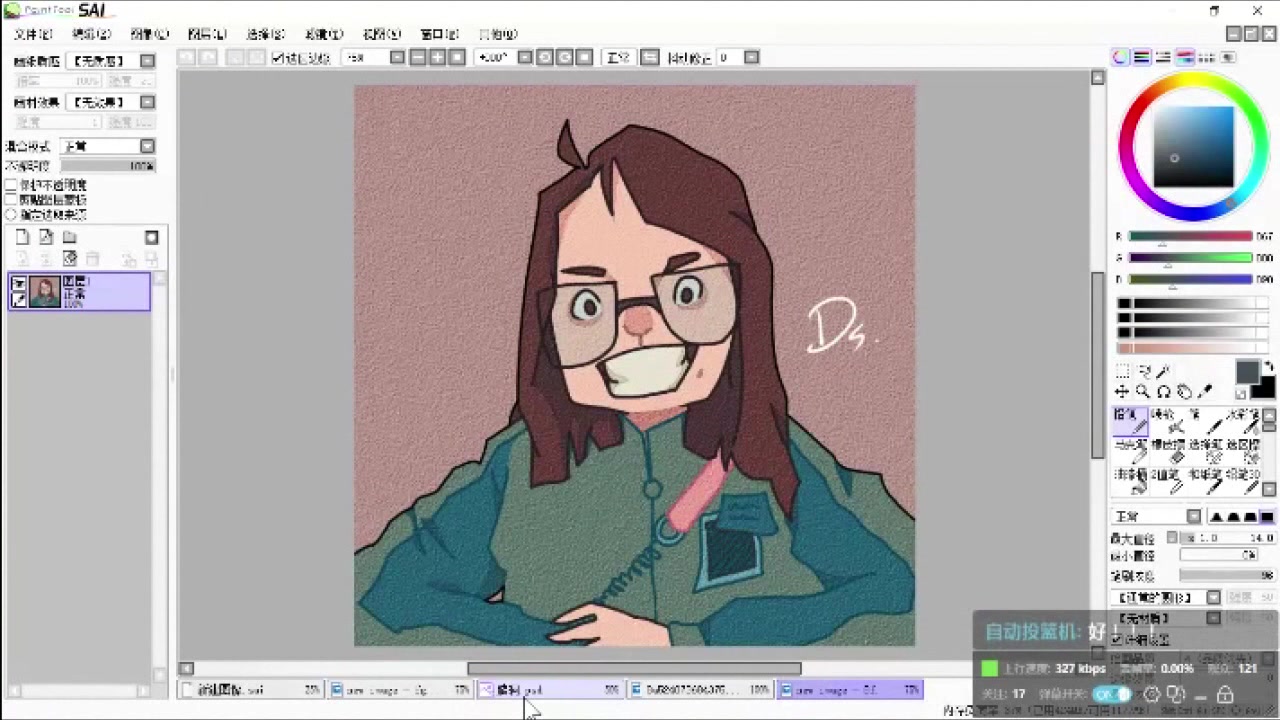Select the eraser preset in brush tray
Screen dimensions: 1280x720
1168,451
